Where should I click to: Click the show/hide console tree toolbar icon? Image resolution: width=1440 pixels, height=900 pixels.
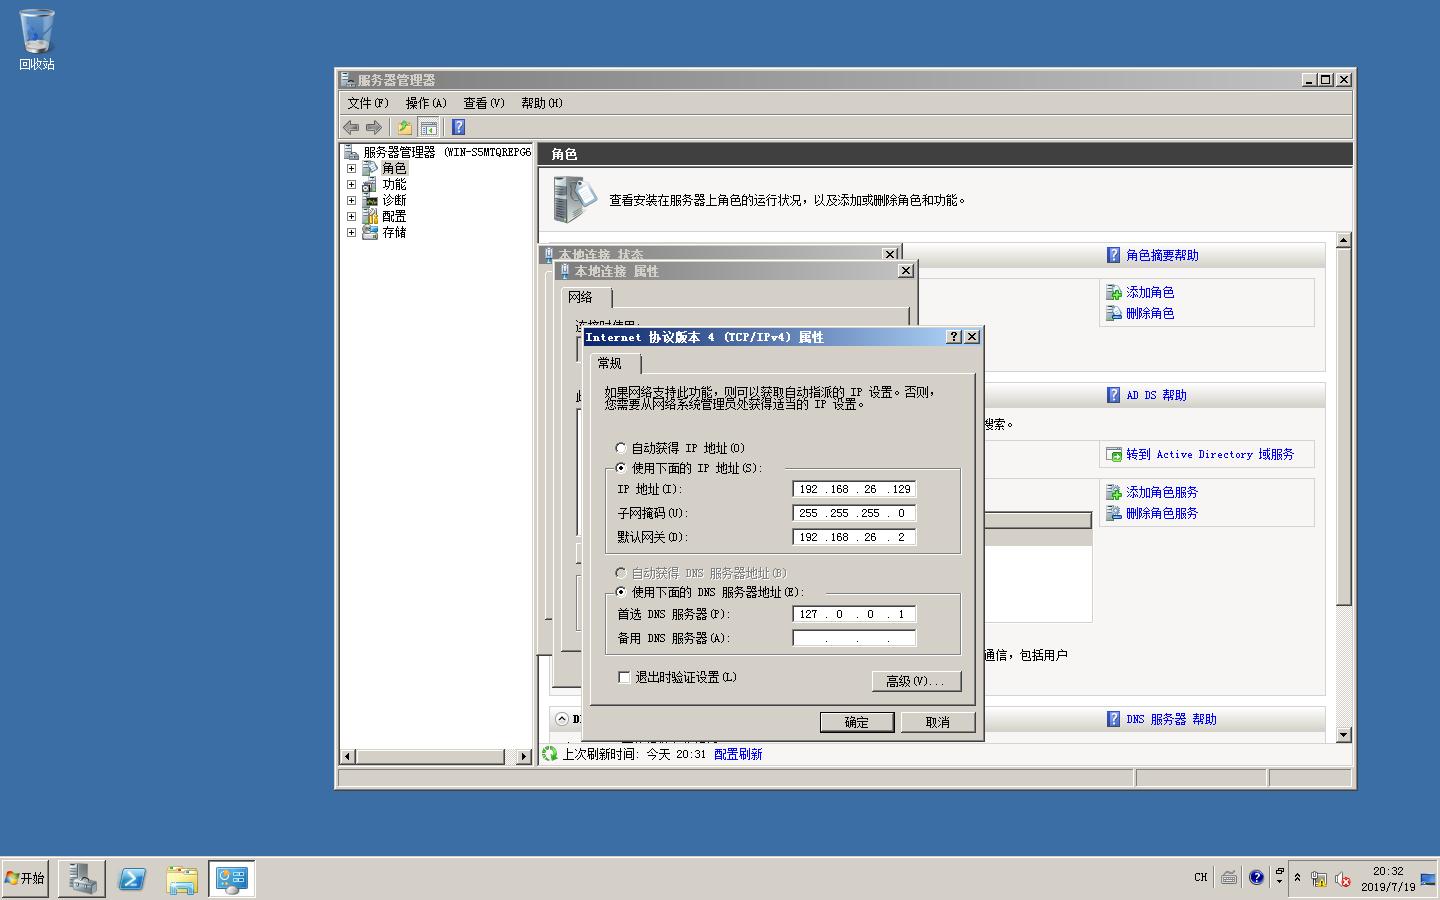point(429,127)
